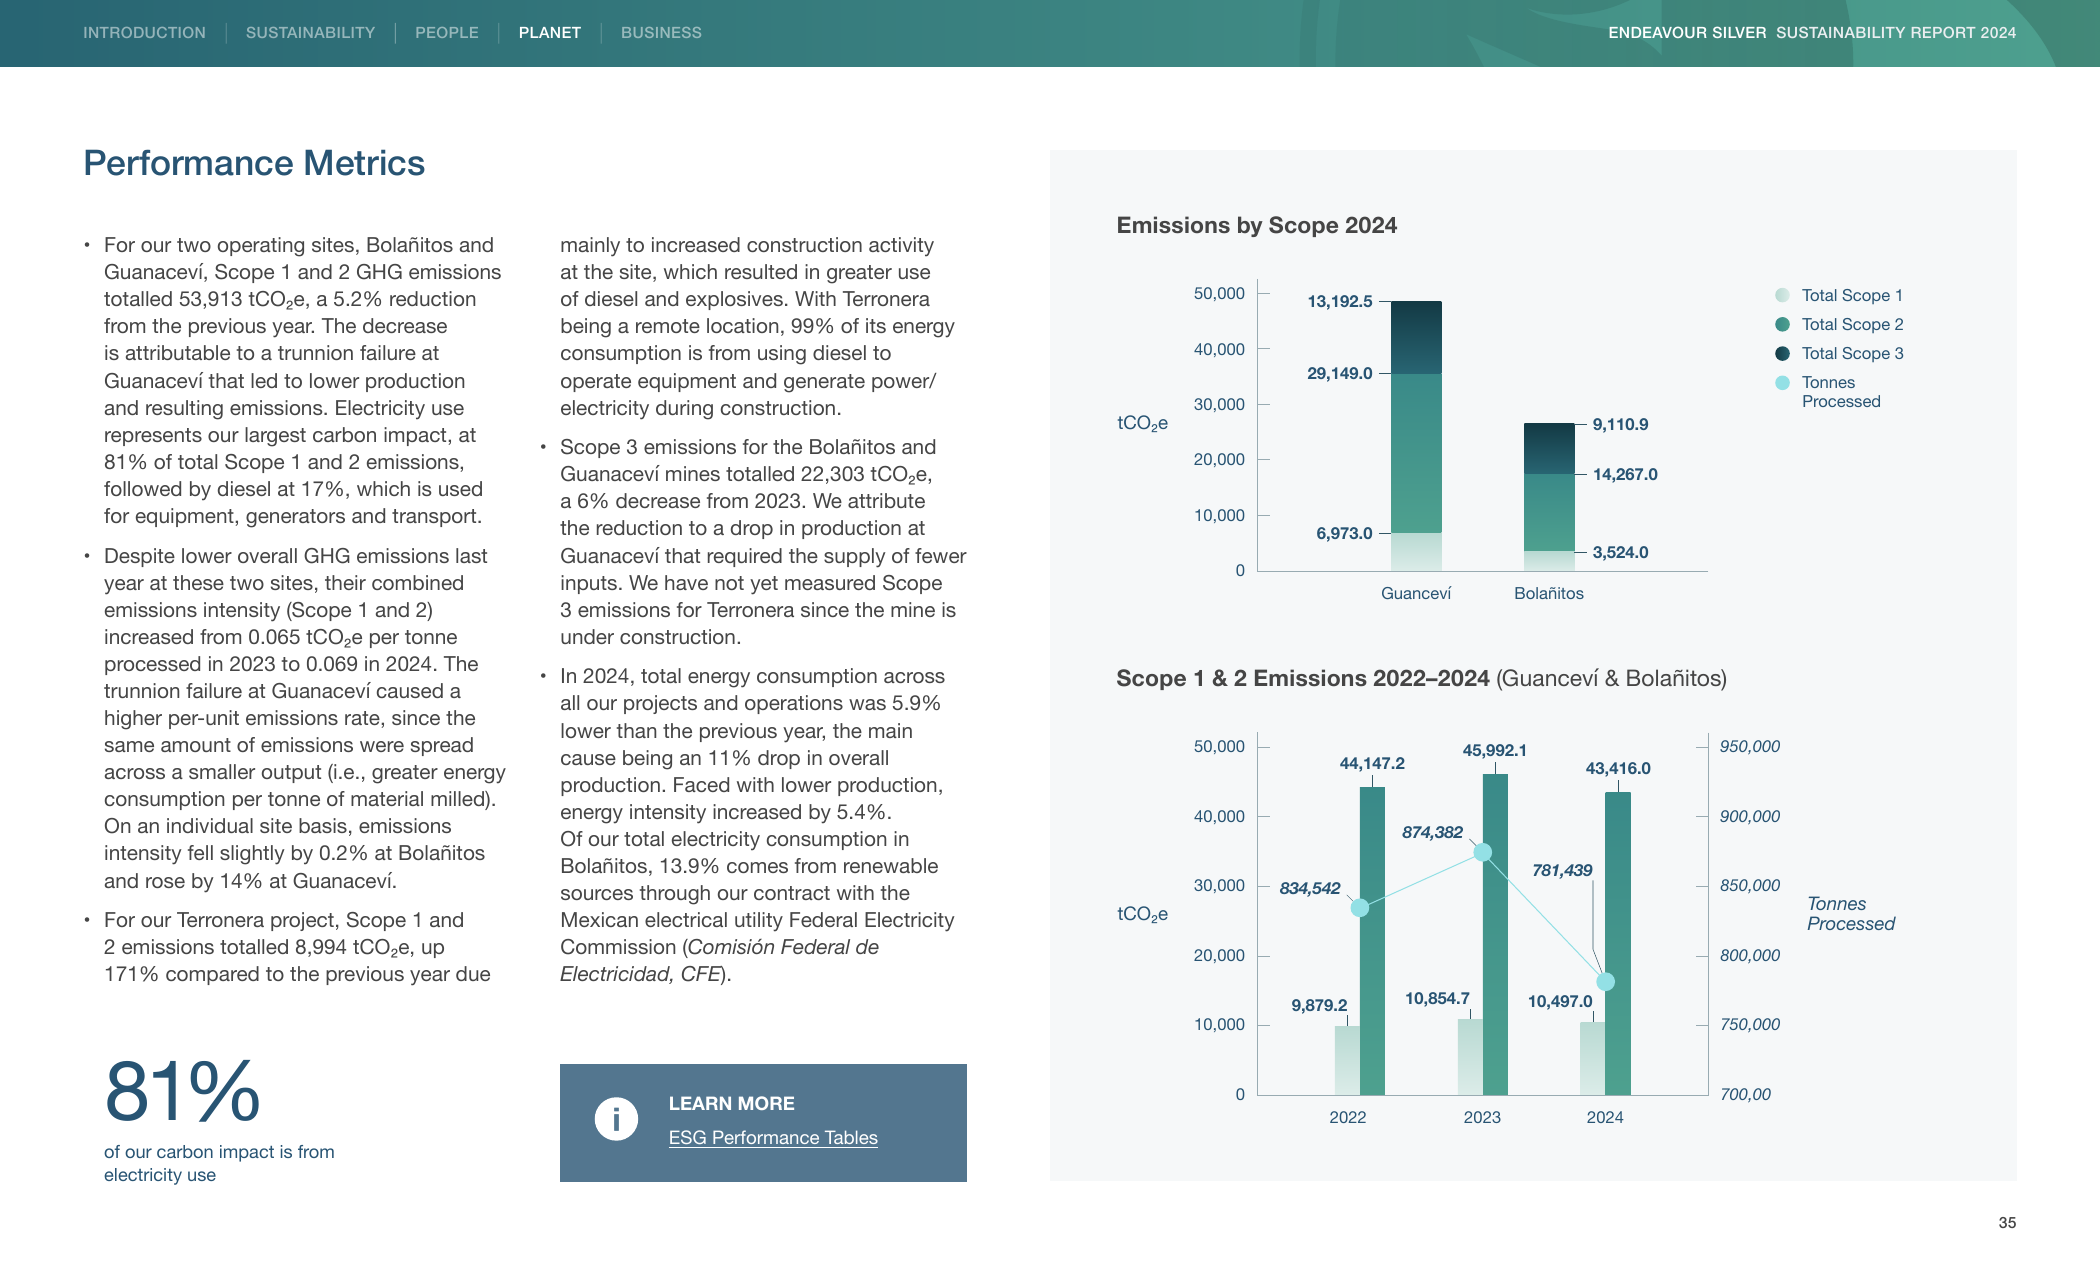Click the Learn More info icon
The width and height of the screenshot is (2100, 1275).
tap(616, 1119)
